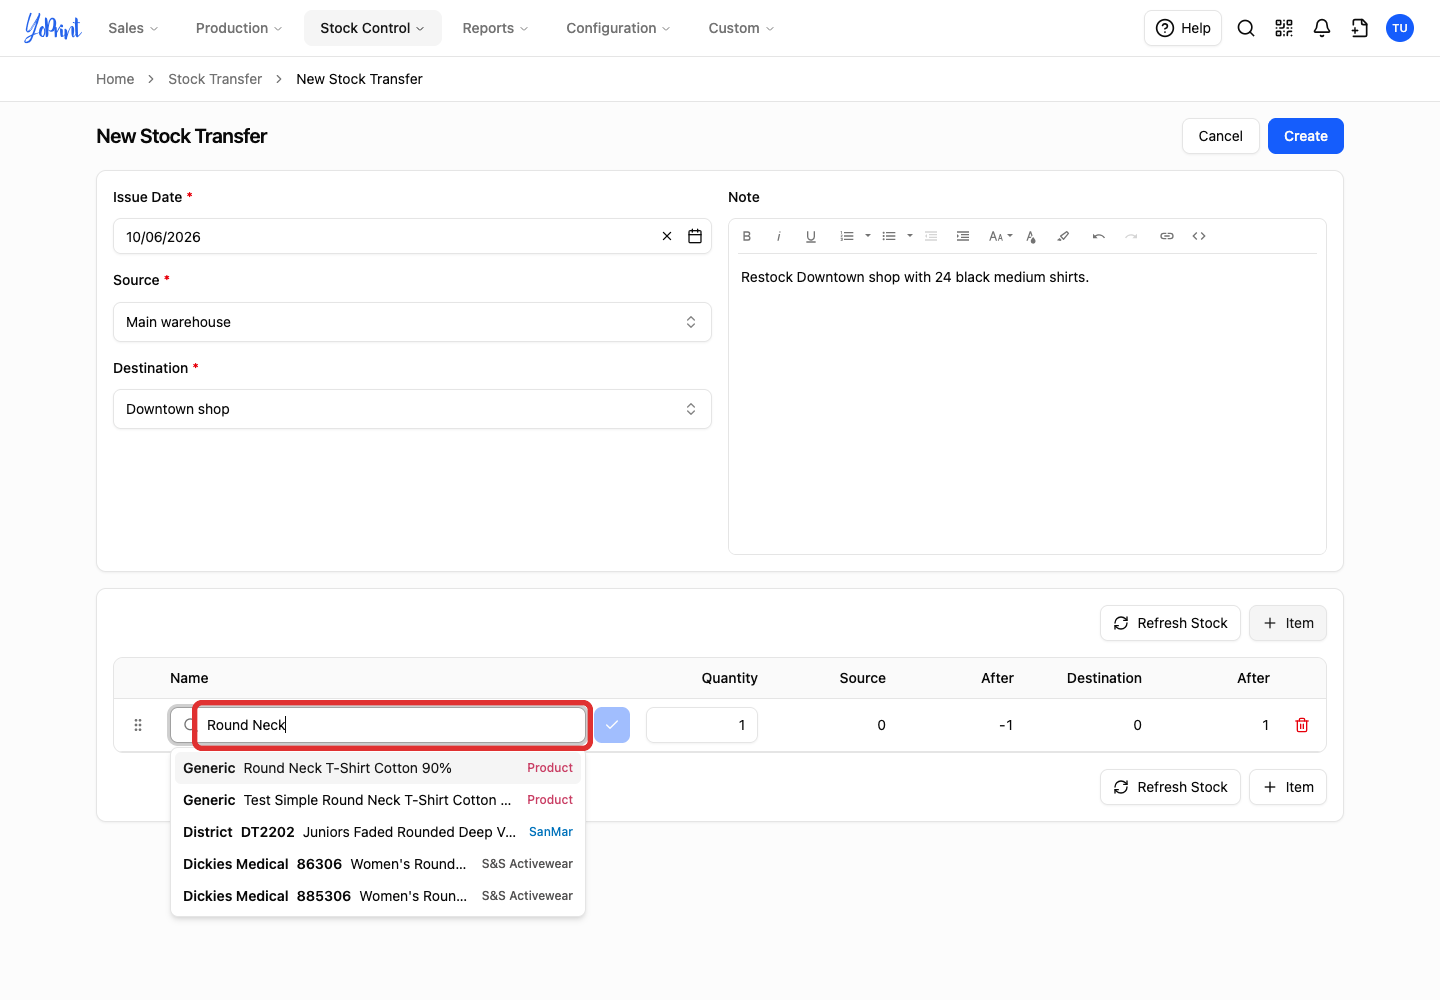
Task: Click the upper add Item button
Action: click(1288, 623)
